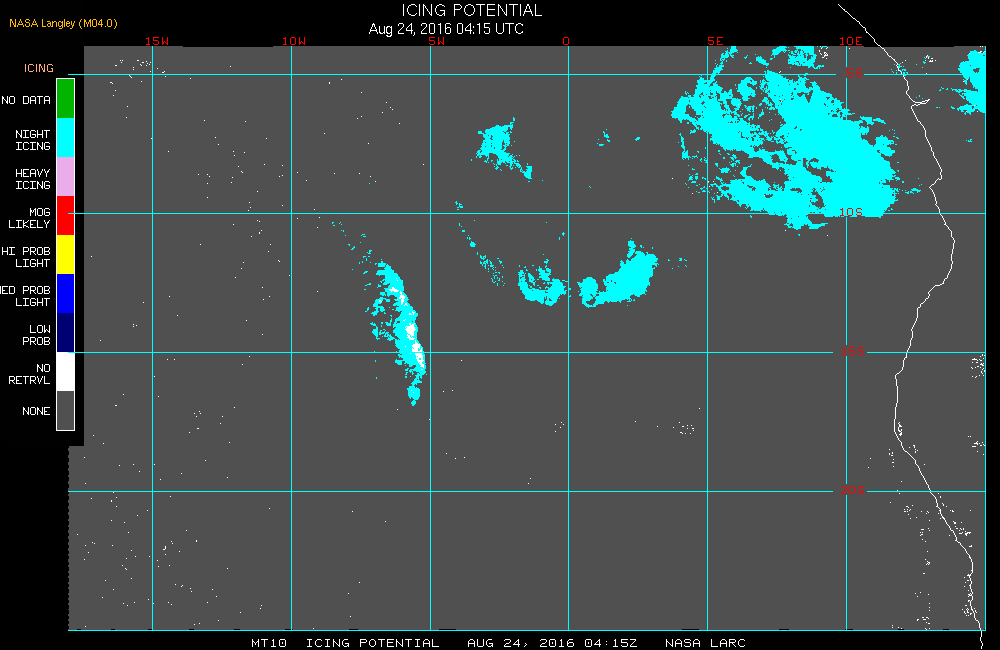This screenshot has height=650, width=1000.
Task: Click the ICING legend heading
Action: [39, 68]
